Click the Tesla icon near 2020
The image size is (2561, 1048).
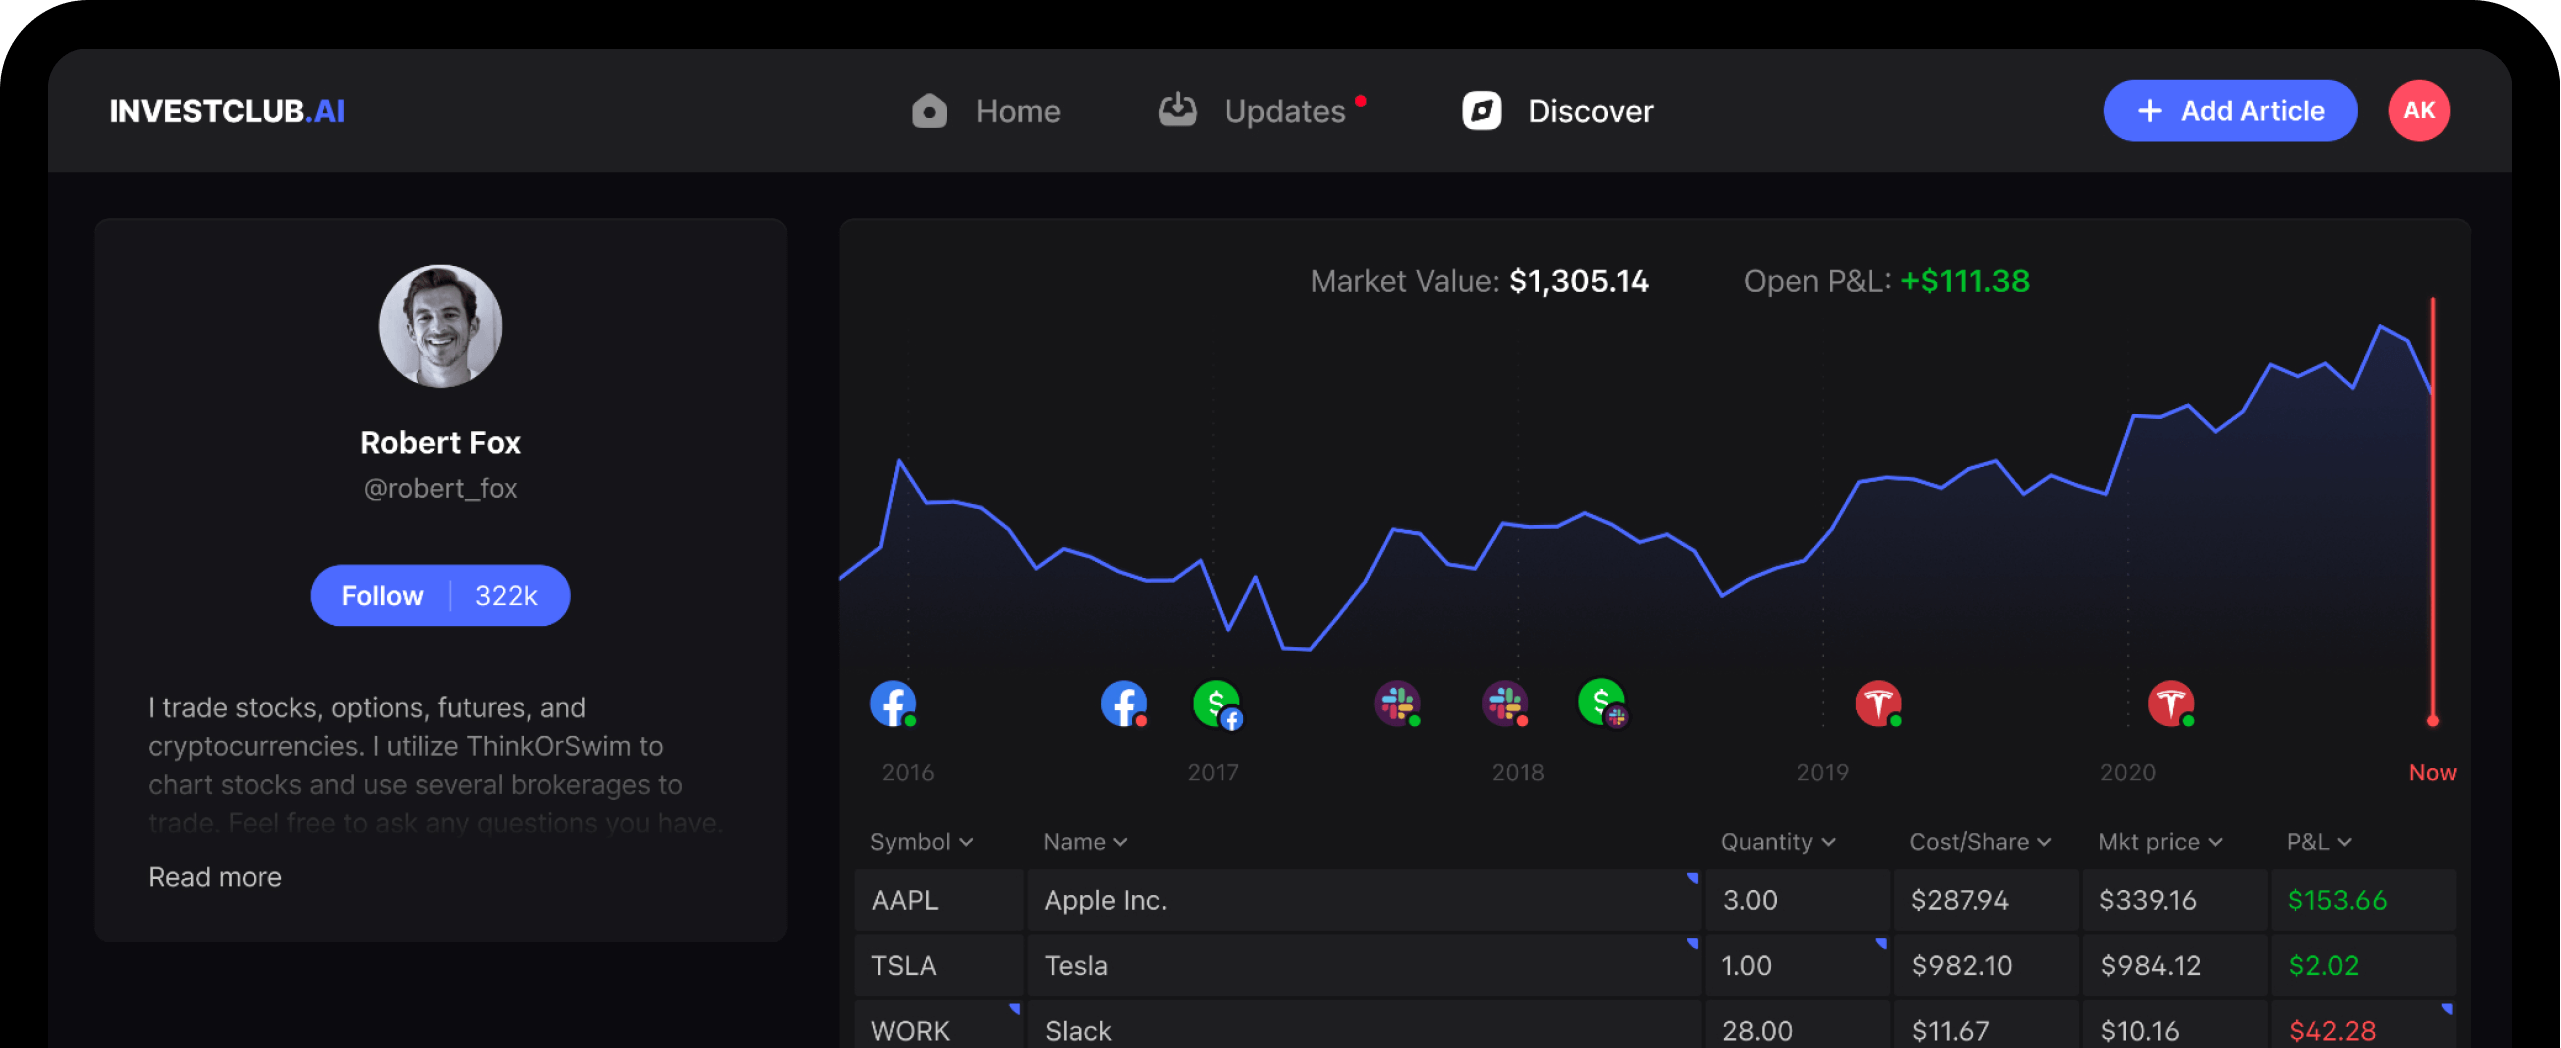click(2170, 704)
